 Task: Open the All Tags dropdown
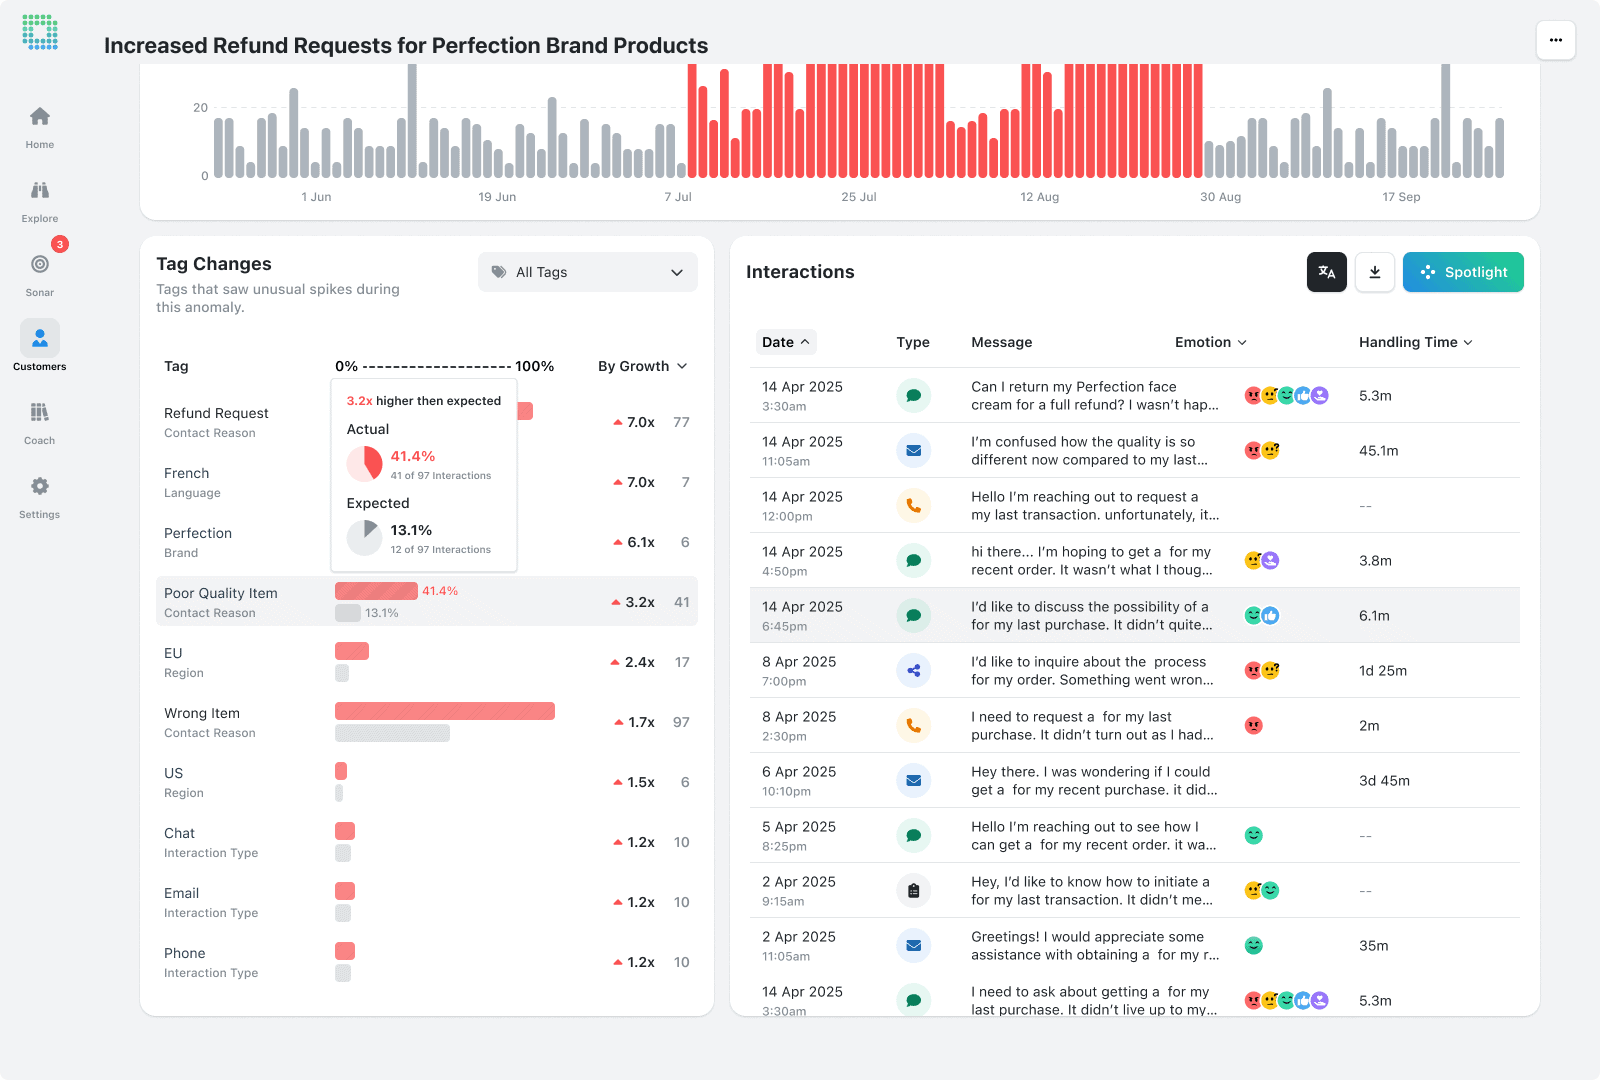pyautogui.click(x=587, y=271)
